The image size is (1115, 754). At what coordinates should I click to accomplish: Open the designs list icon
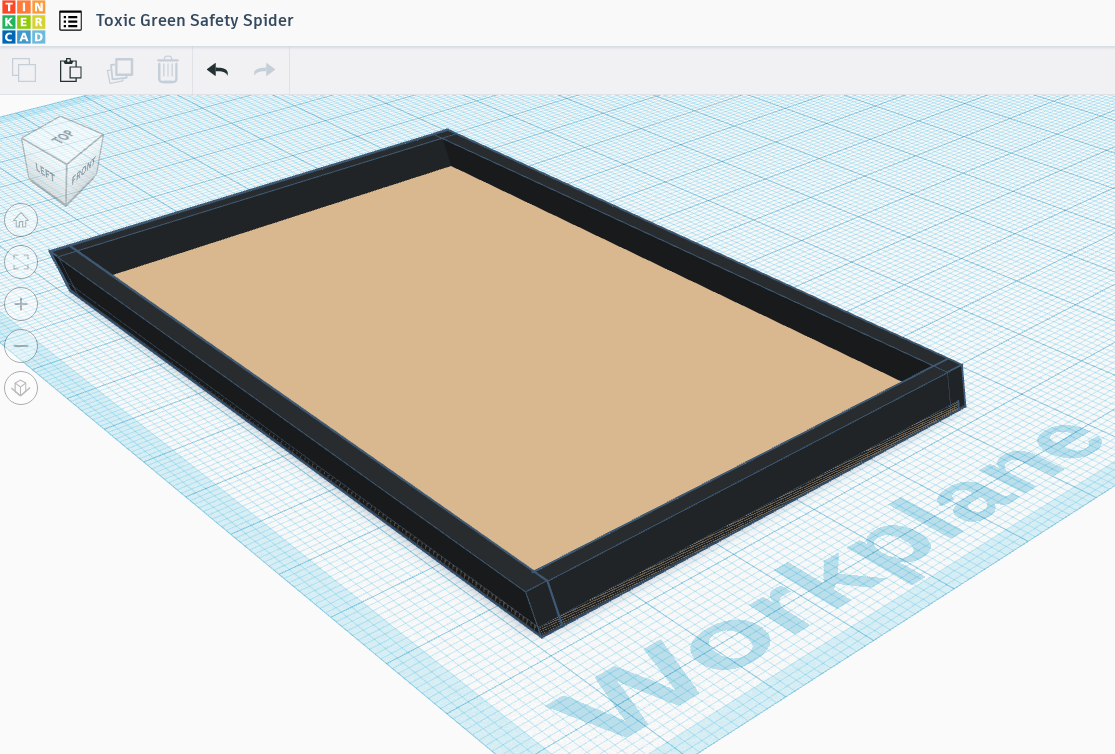point(70,21)
